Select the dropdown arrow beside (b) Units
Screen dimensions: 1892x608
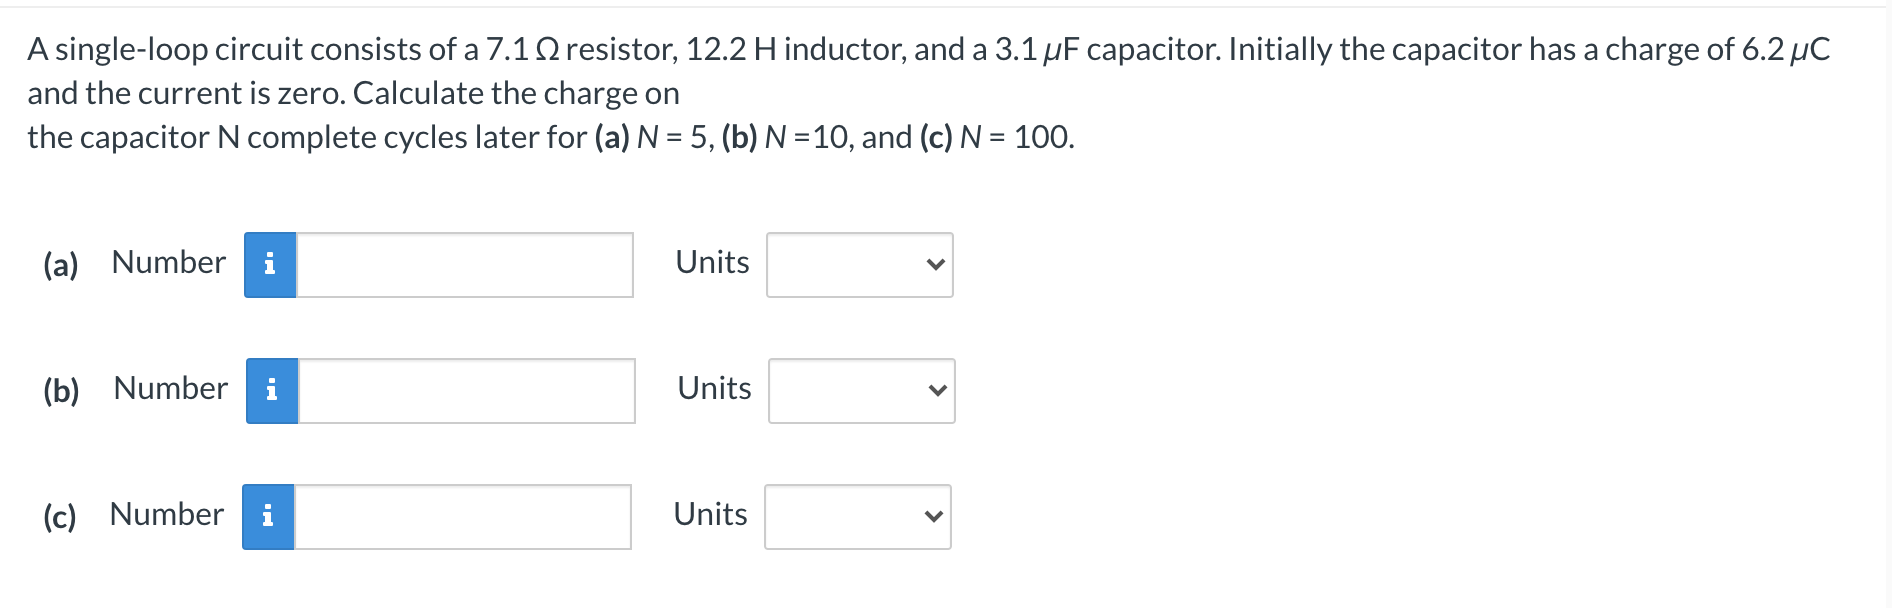tap(935, 391)
